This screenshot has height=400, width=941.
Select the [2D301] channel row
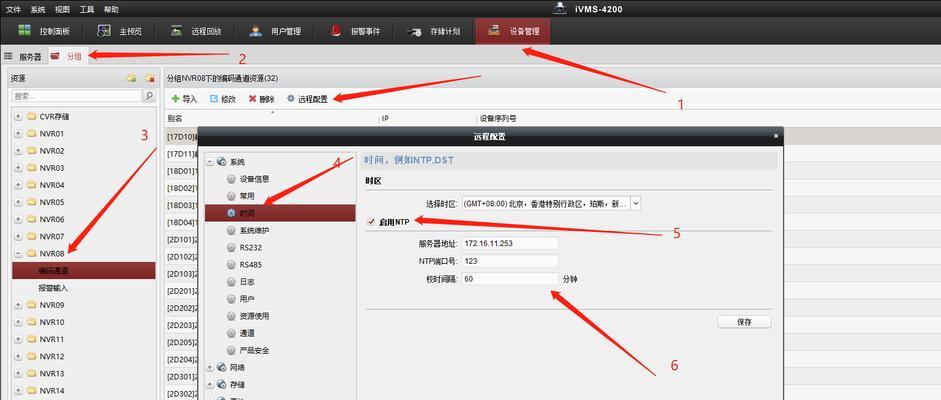181,377
